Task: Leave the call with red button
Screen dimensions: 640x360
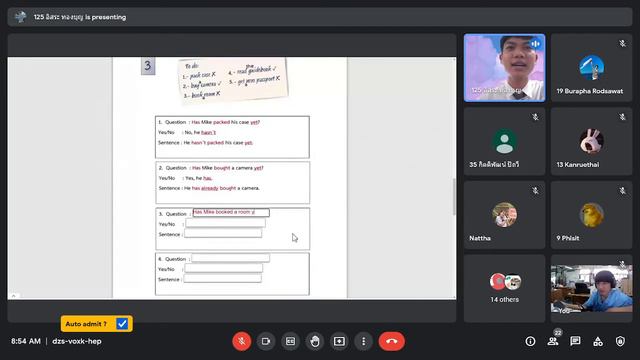Action: [391, 341]
